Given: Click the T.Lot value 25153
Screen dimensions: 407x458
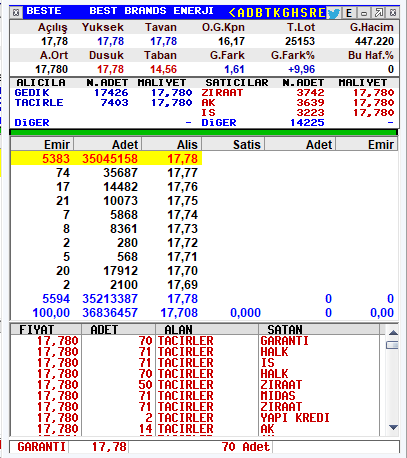Looking at the screenshot, I should 300,41.
